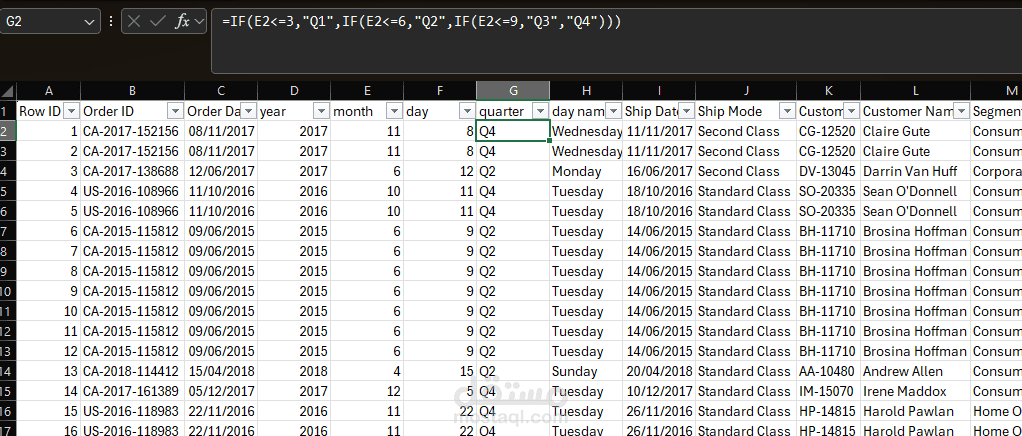The width and height of the screenshot is (1022, 436).
Task: Open Customer Name filter dropdown
Action: pyautogui.click(x=961, y=111)
